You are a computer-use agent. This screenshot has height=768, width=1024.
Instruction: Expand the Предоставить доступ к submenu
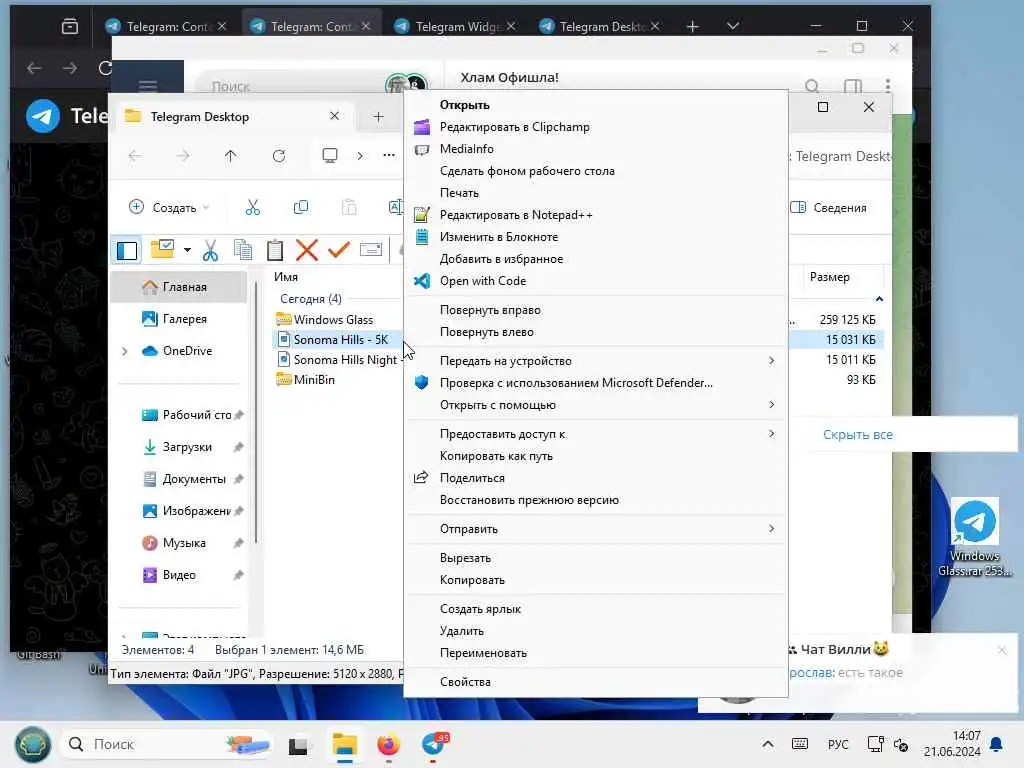pyautogui.click(x=596, y=434)
